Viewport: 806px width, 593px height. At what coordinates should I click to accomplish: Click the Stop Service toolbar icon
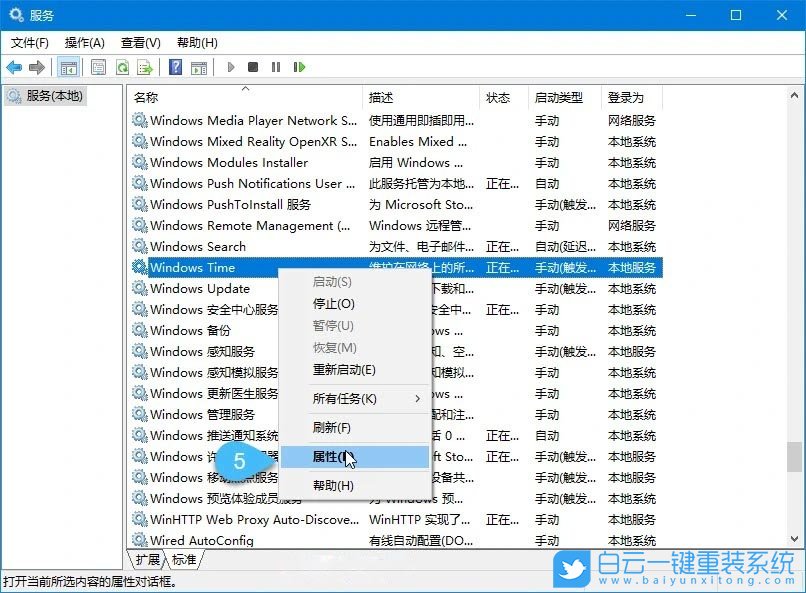(x=253, y=67)
